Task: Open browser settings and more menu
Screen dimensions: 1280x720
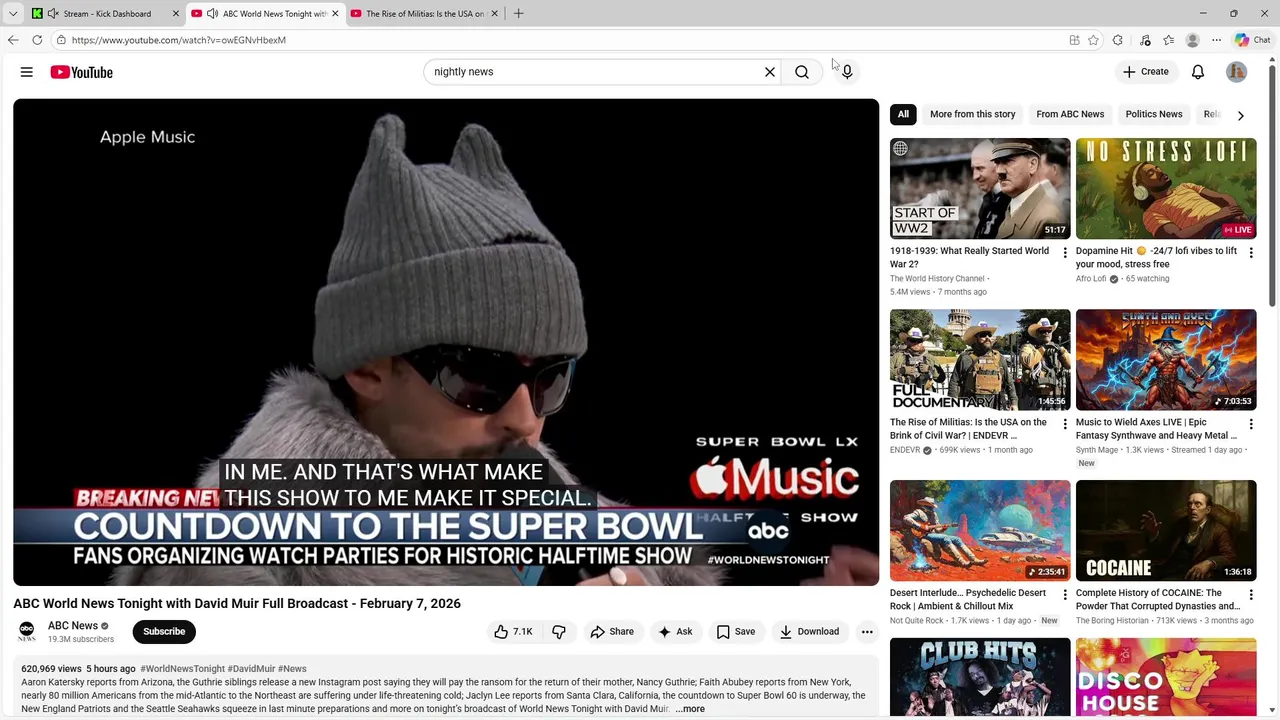Action: [1216, 40]
